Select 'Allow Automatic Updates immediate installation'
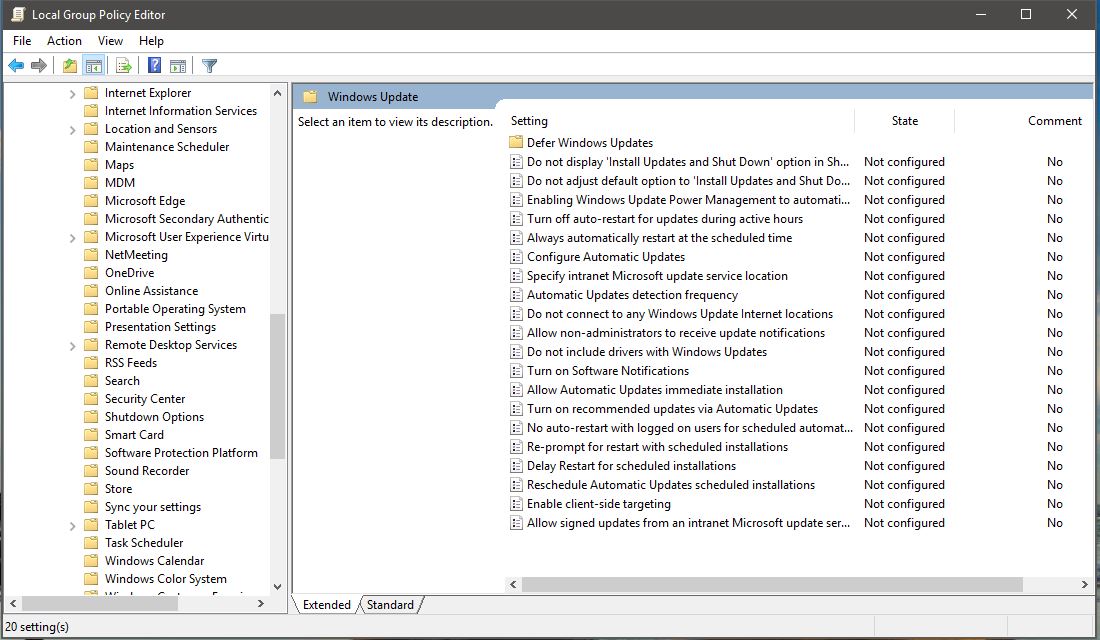The height and width of the screenshot is (640, 1100). [x=655, y=389]
